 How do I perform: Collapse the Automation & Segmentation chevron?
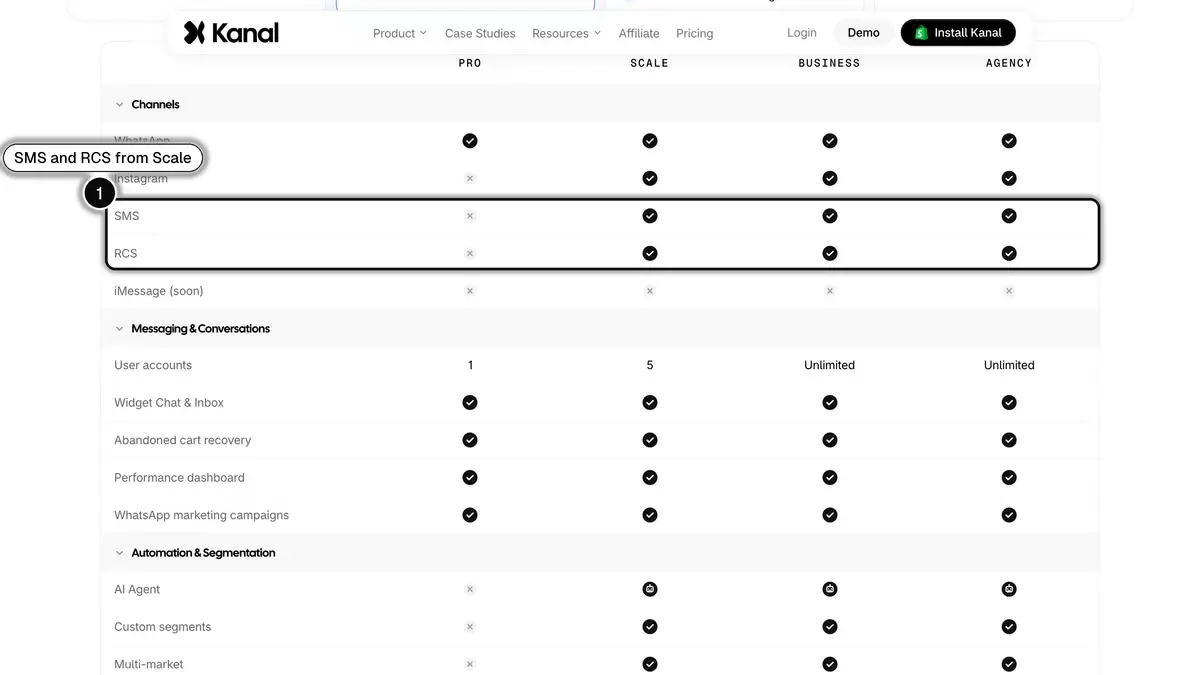(x=120, y=552)
